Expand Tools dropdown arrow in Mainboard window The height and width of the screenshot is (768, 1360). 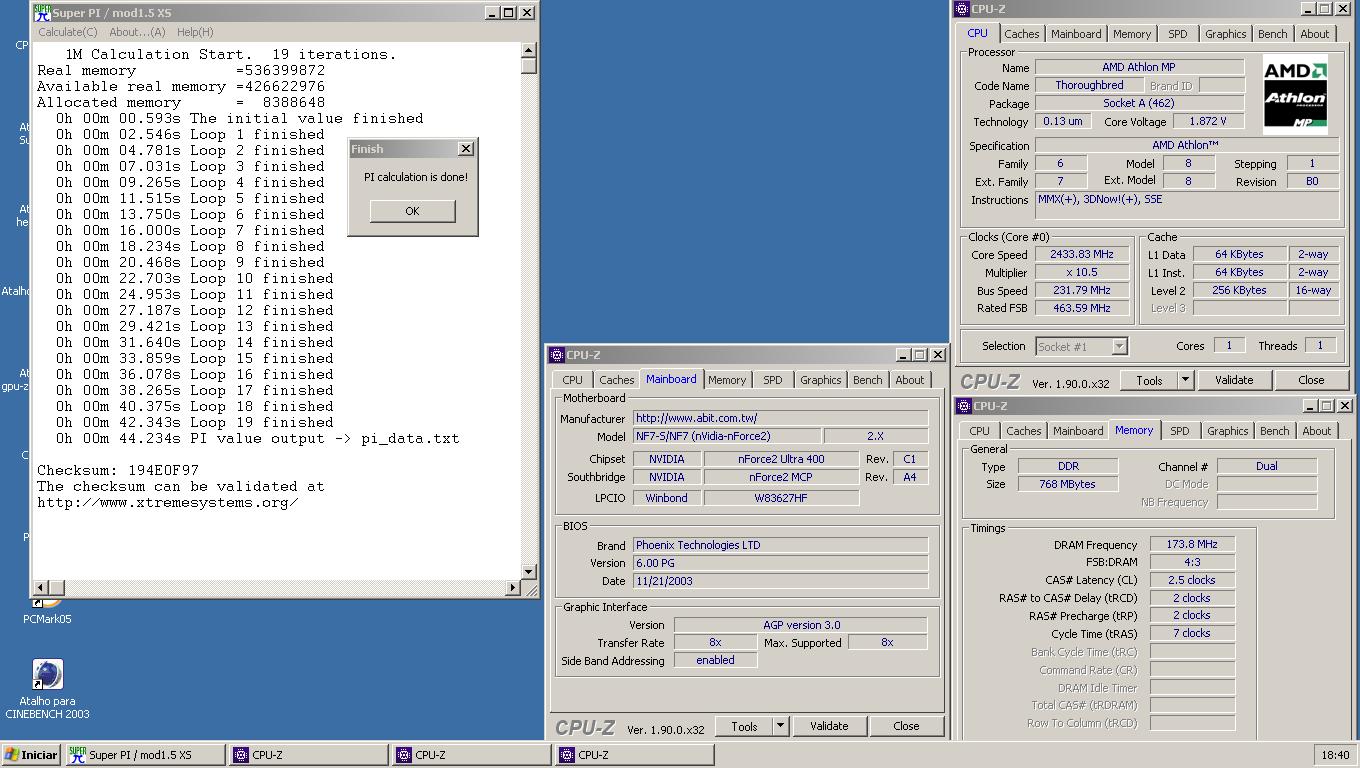[780, 726]
